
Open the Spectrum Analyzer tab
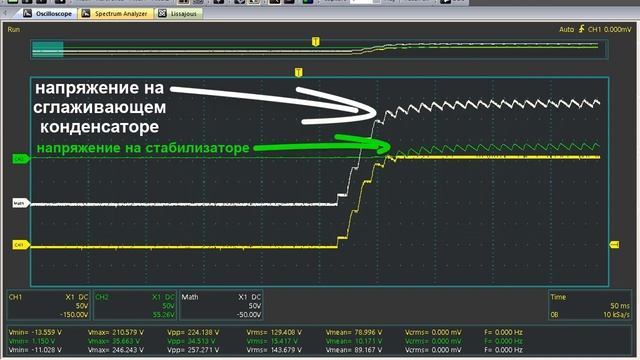pyautogui.click(x=116, y=13)
